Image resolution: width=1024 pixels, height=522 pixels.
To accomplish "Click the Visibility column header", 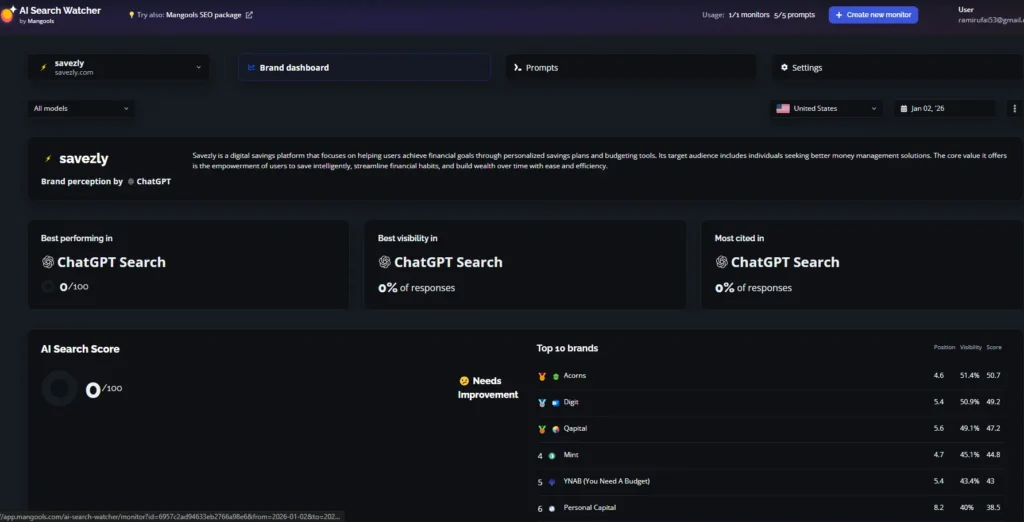I will pos(970,347).
